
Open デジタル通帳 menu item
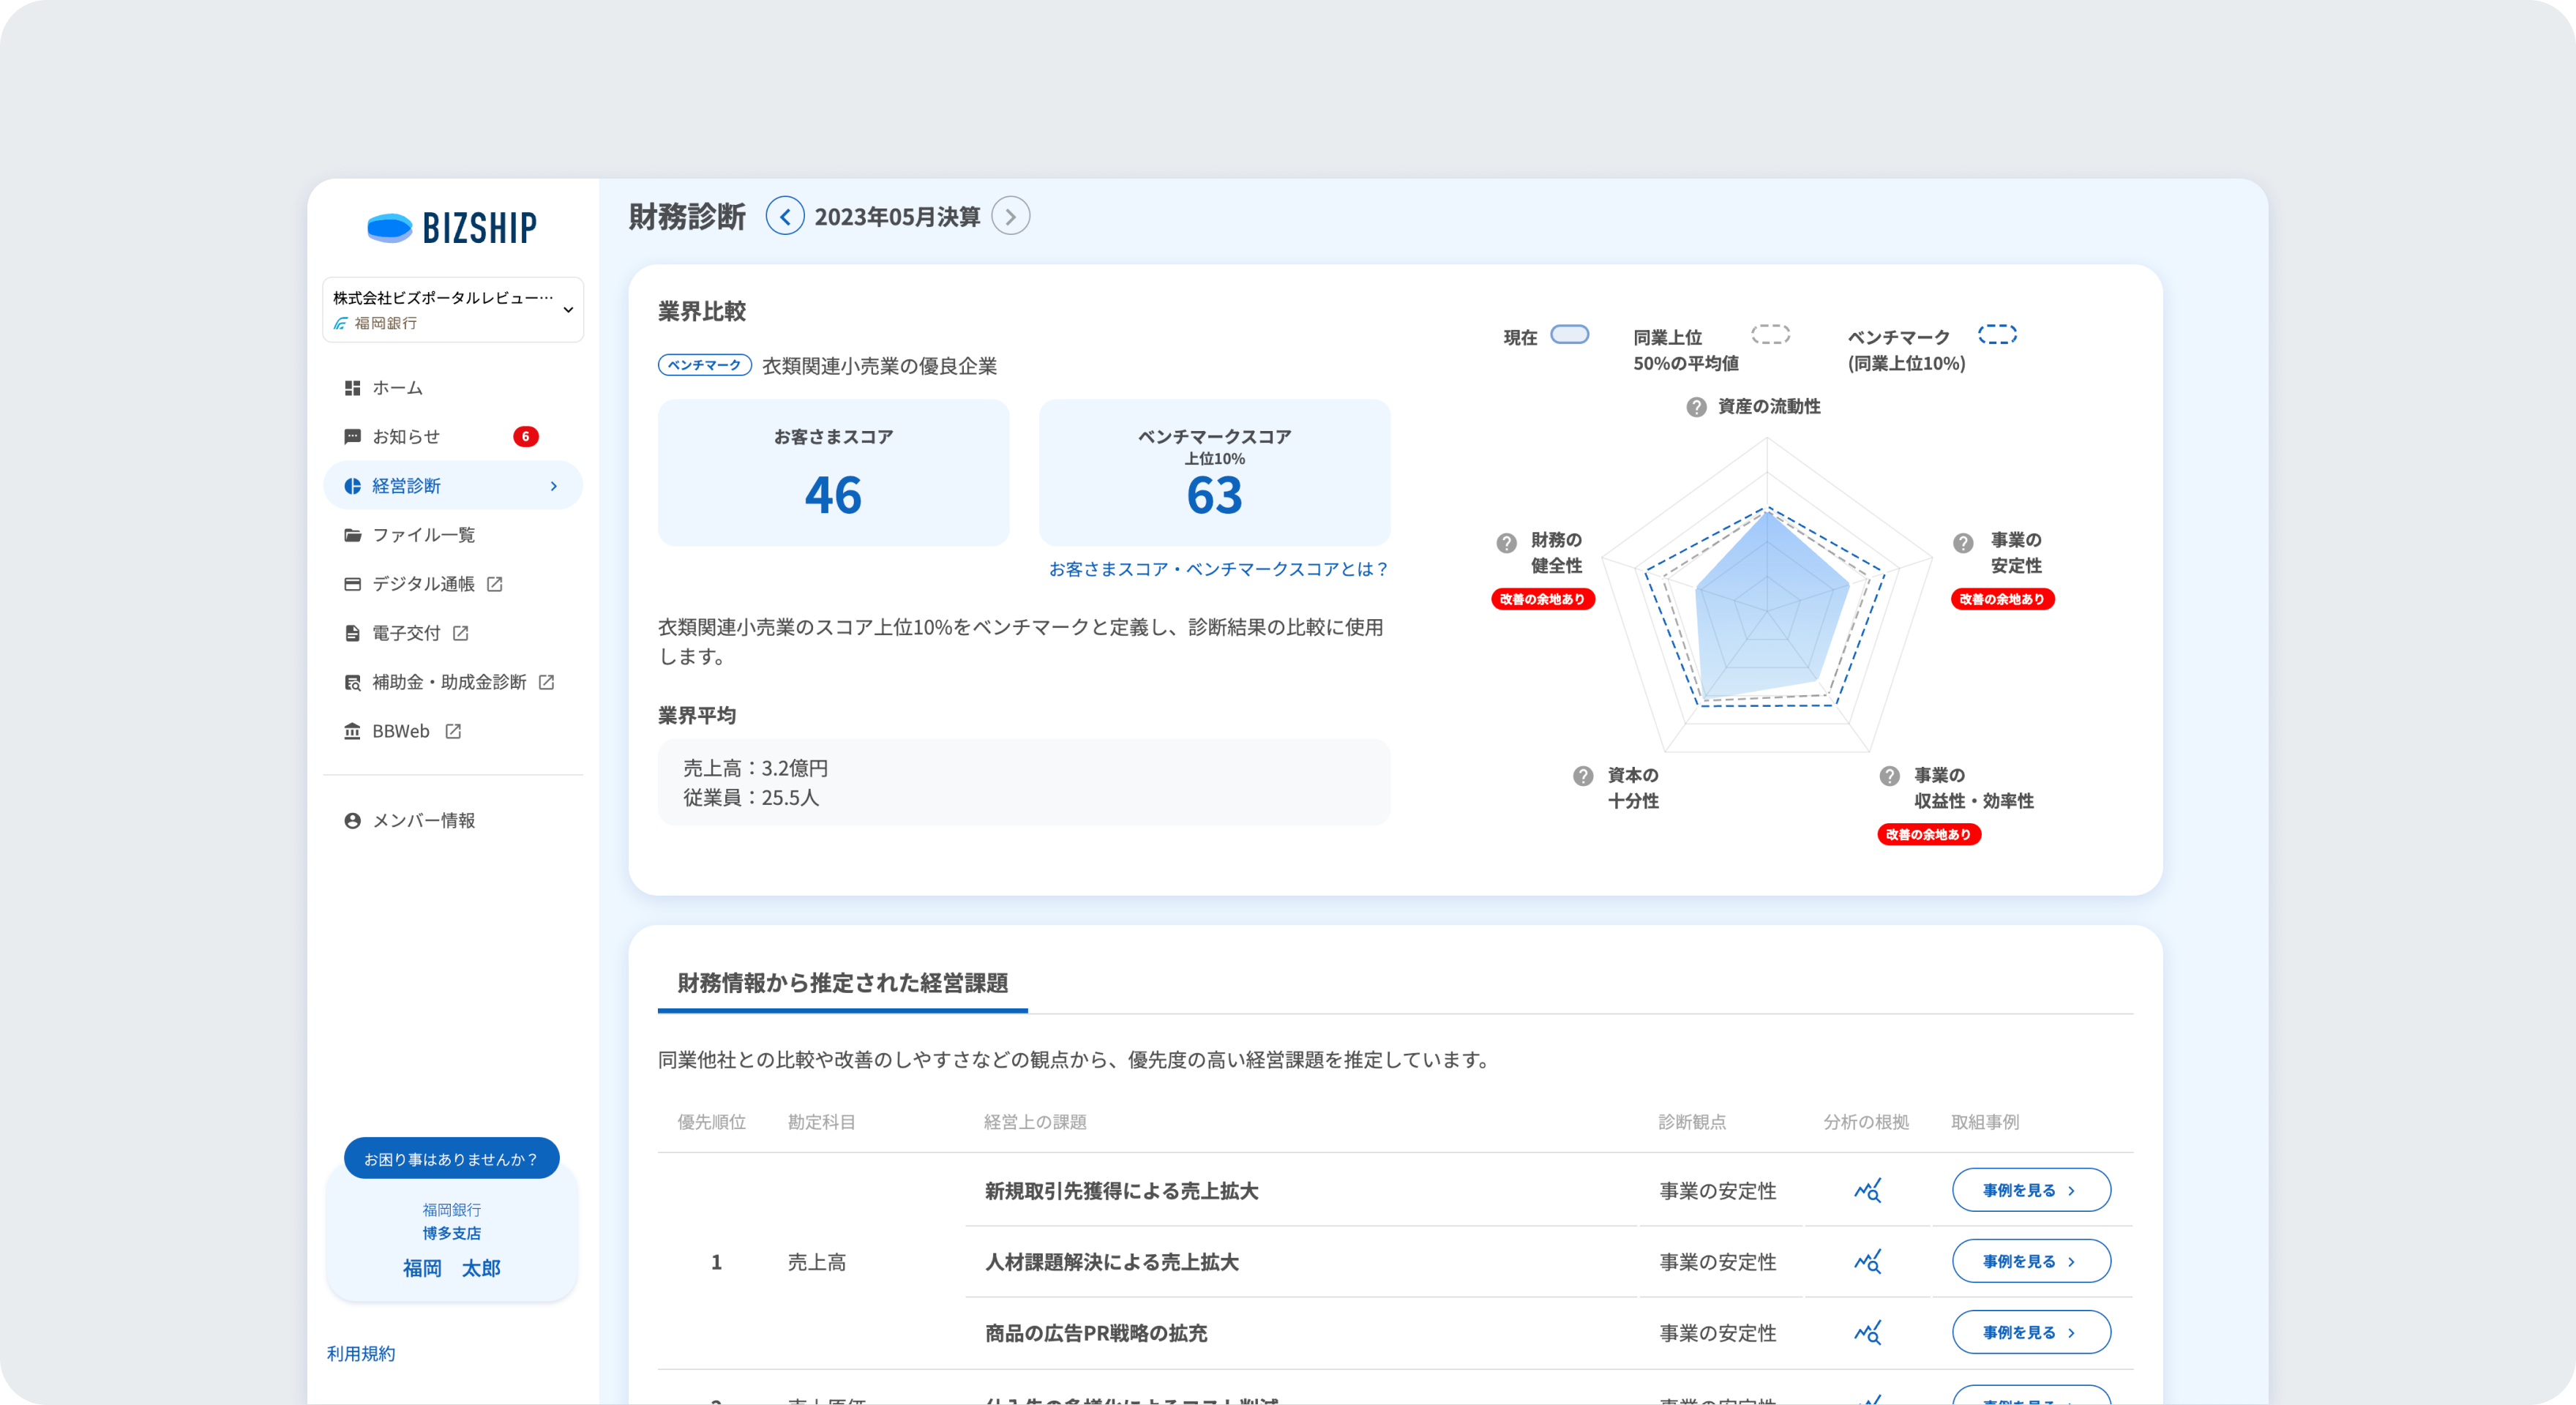click(453, 584)
